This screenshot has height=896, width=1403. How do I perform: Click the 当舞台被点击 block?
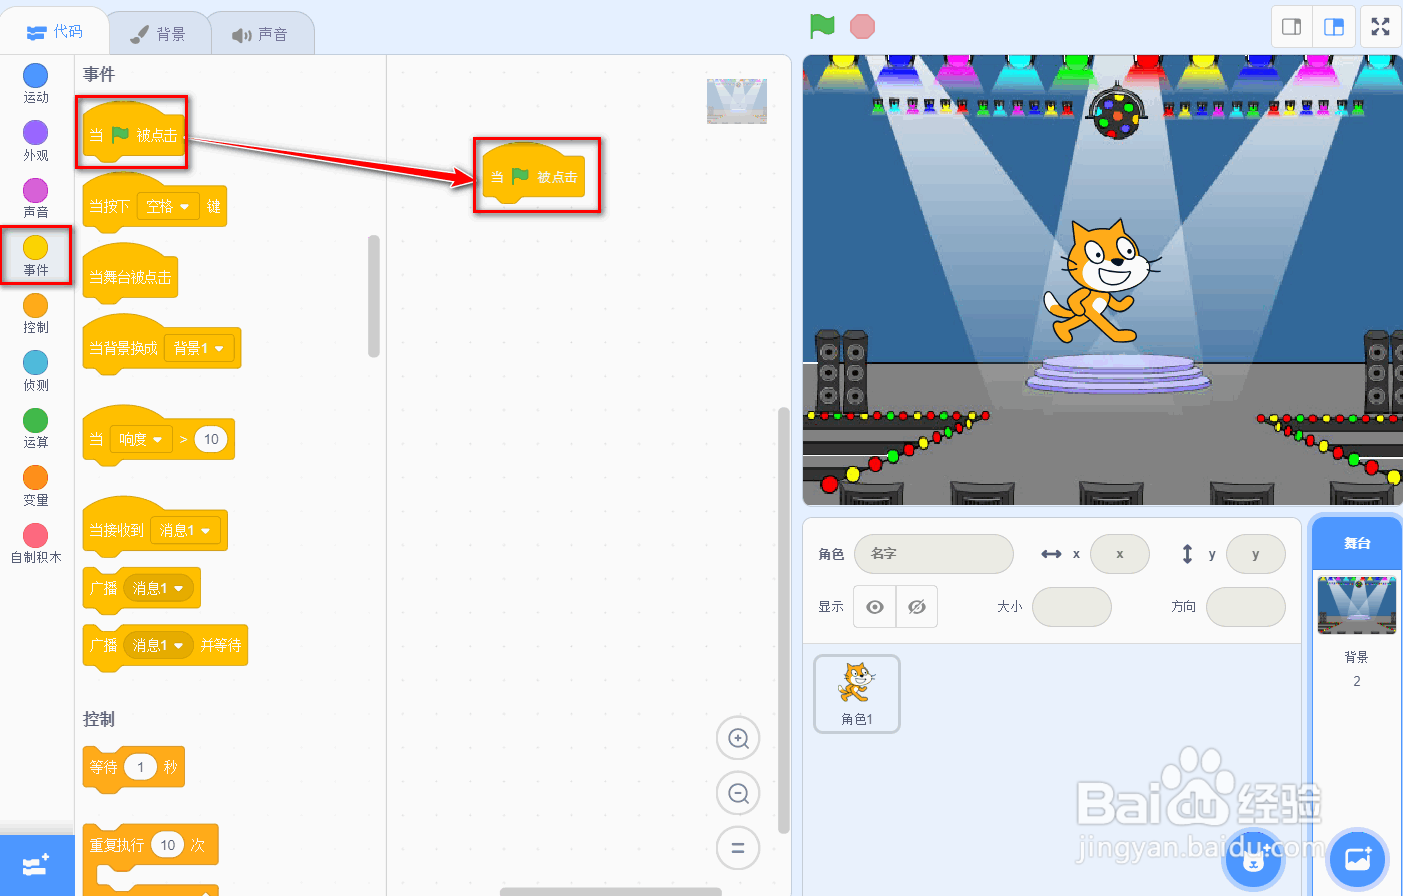click(130, 276)
